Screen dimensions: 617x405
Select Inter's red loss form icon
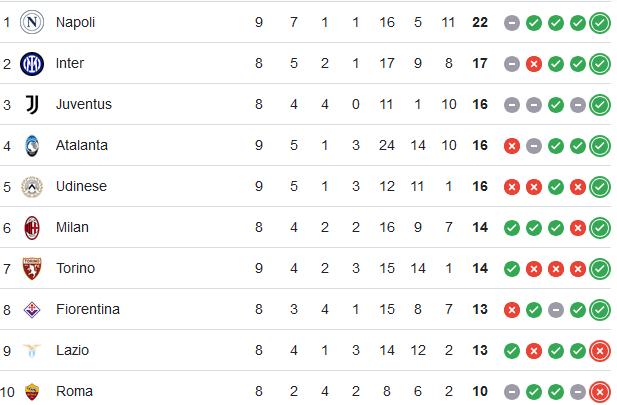534,64
